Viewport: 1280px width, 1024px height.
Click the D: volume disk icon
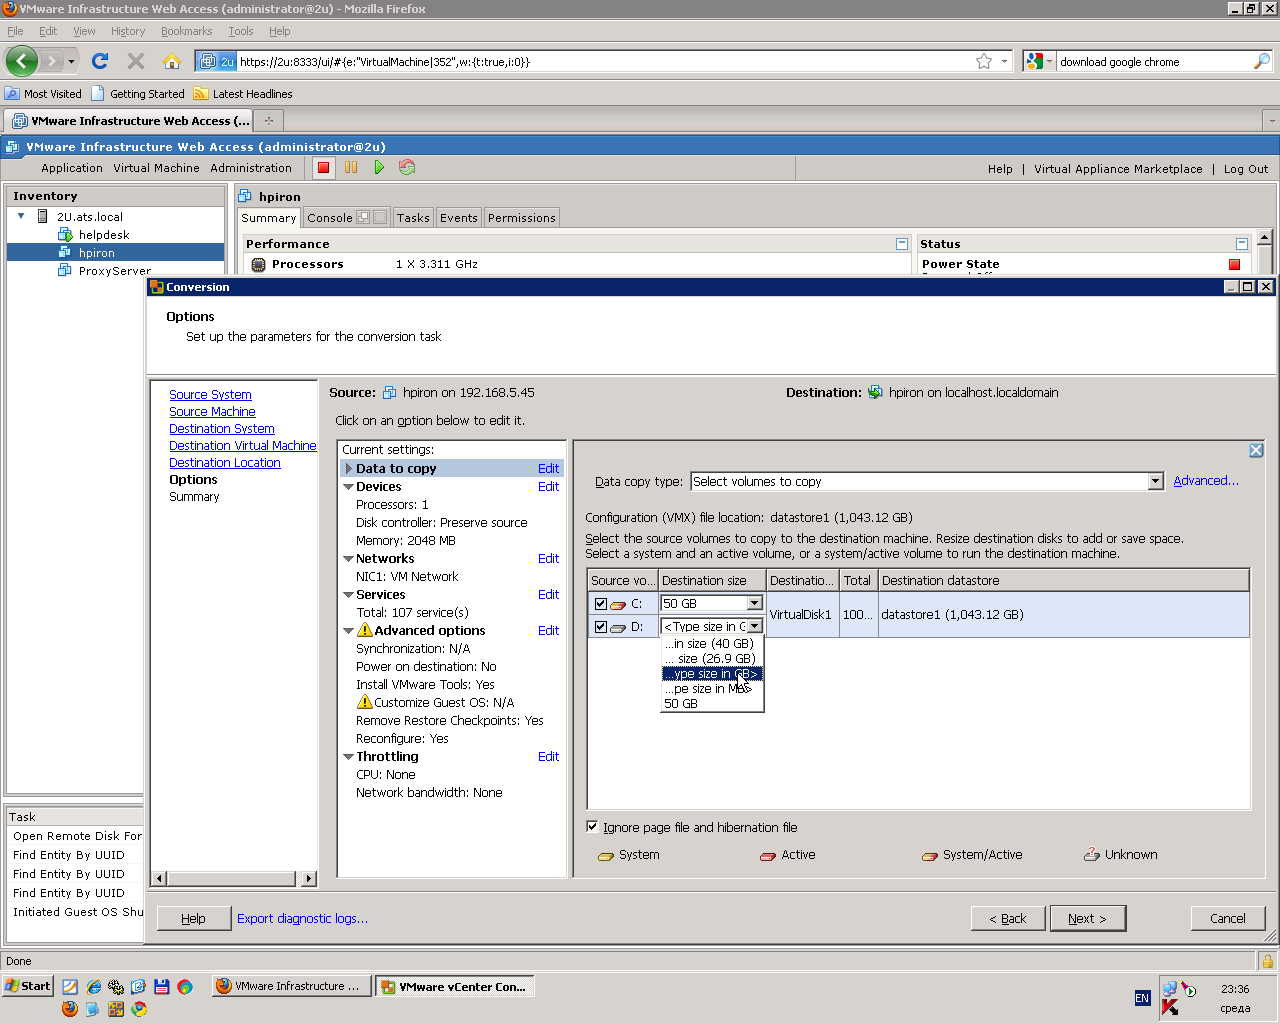(x=617, y=627)
